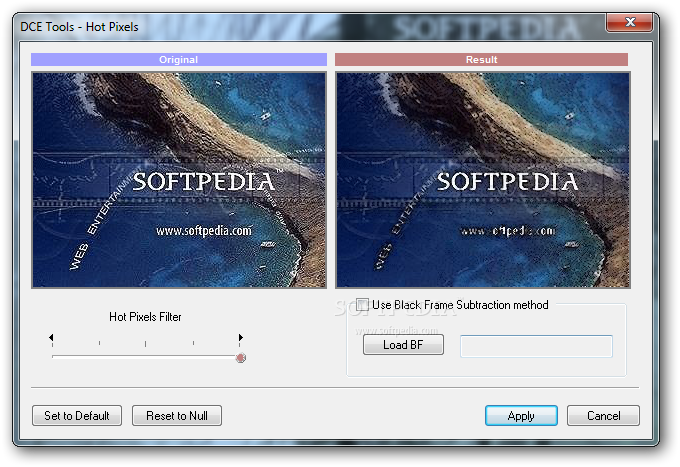
Task: Click the Original preview image
Action: point(179,180)
